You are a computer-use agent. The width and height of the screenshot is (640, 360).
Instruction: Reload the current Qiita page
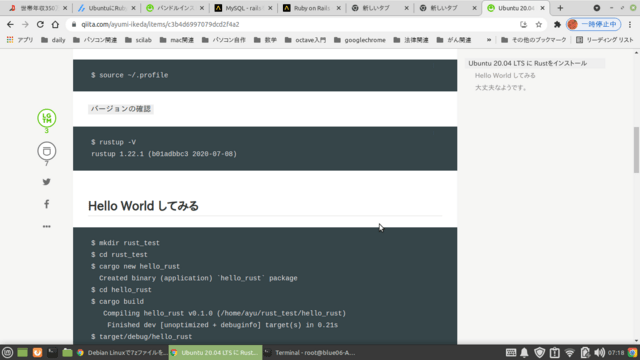pos(40,24)
